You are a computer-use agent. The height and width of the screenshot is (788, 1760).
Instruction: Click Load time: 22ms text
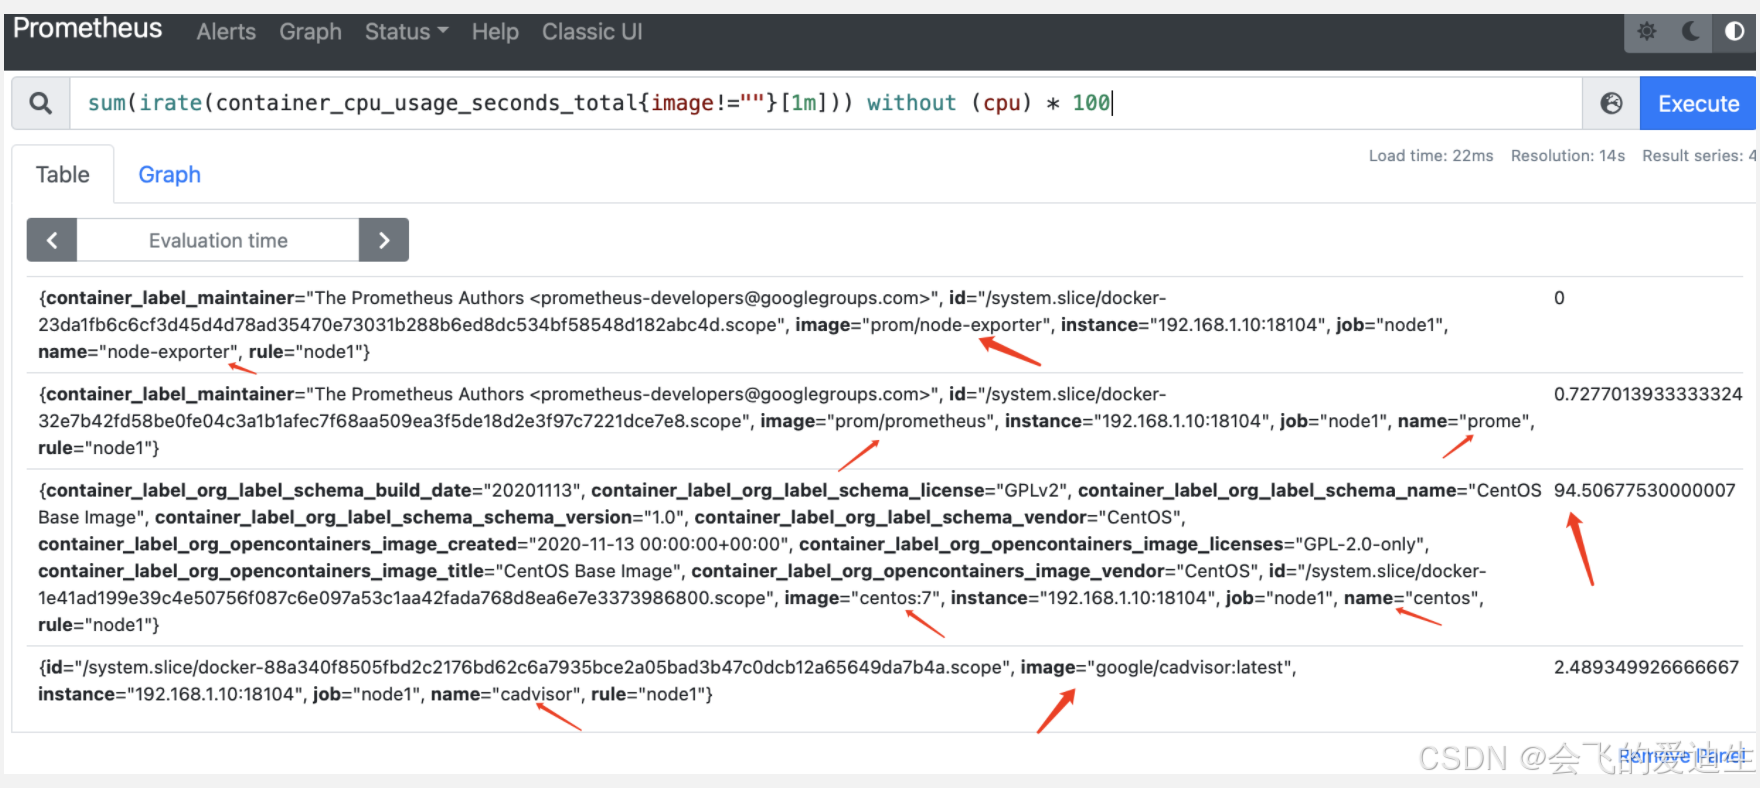click(1431, 156)
